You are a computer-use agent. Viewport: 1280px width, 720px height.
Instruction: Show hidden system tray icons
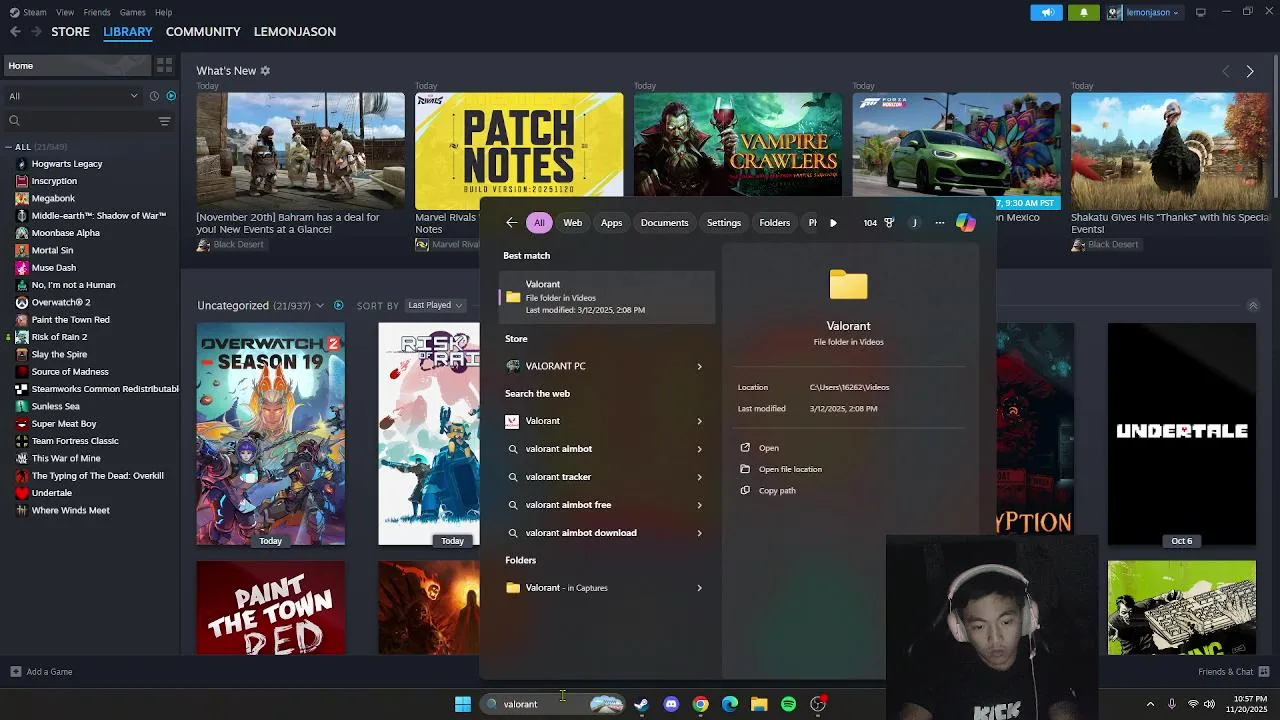(1150, 704)
